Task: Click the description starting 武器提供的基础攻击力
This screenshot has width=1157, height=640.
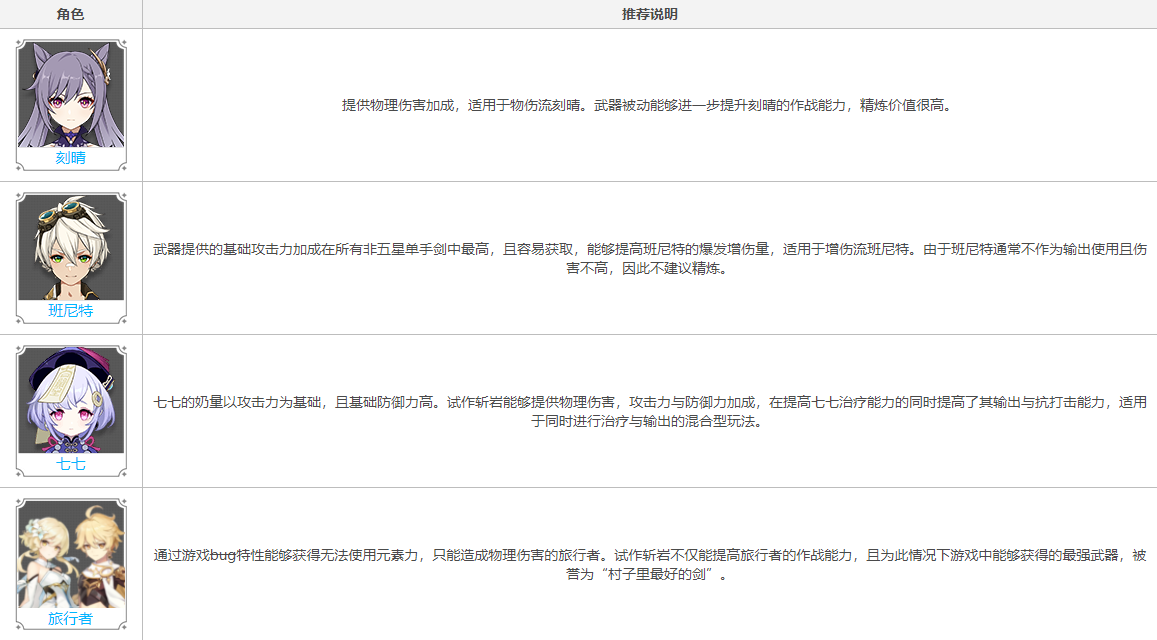Action: [x=649, y=259]
